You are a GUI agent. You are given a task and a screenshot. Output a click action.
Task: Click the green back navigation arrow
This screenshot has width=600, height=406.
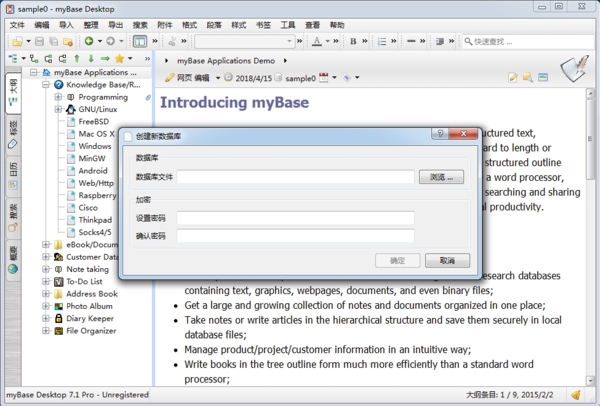[89, 41]
